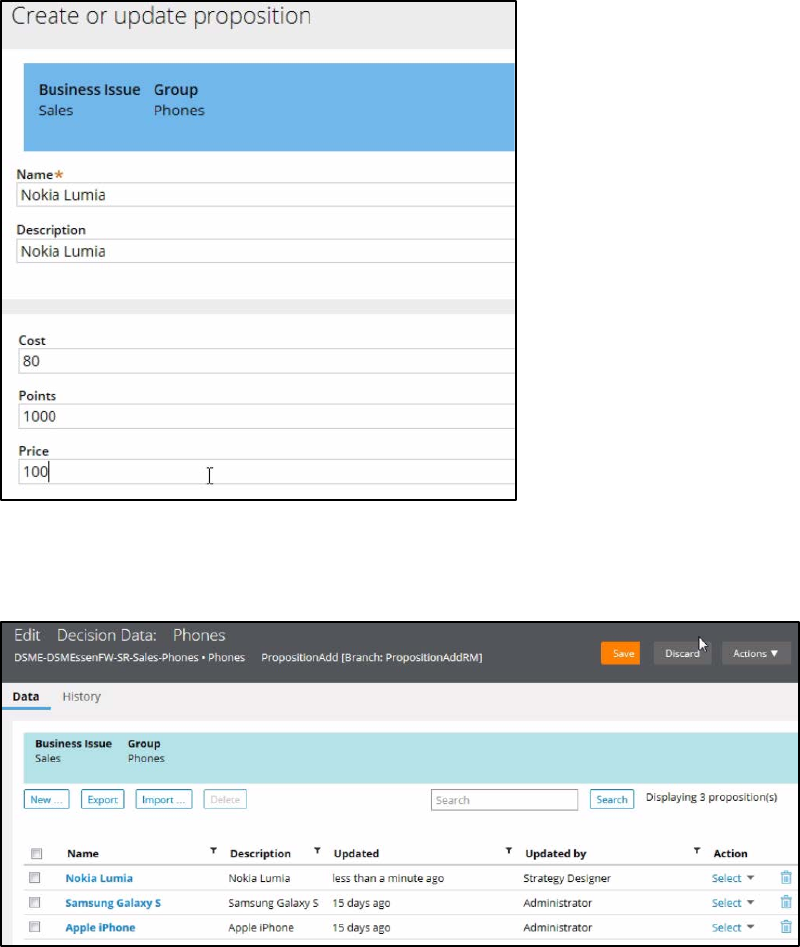Open the Samsung Galaxy S proposition link

pos(113,903)
